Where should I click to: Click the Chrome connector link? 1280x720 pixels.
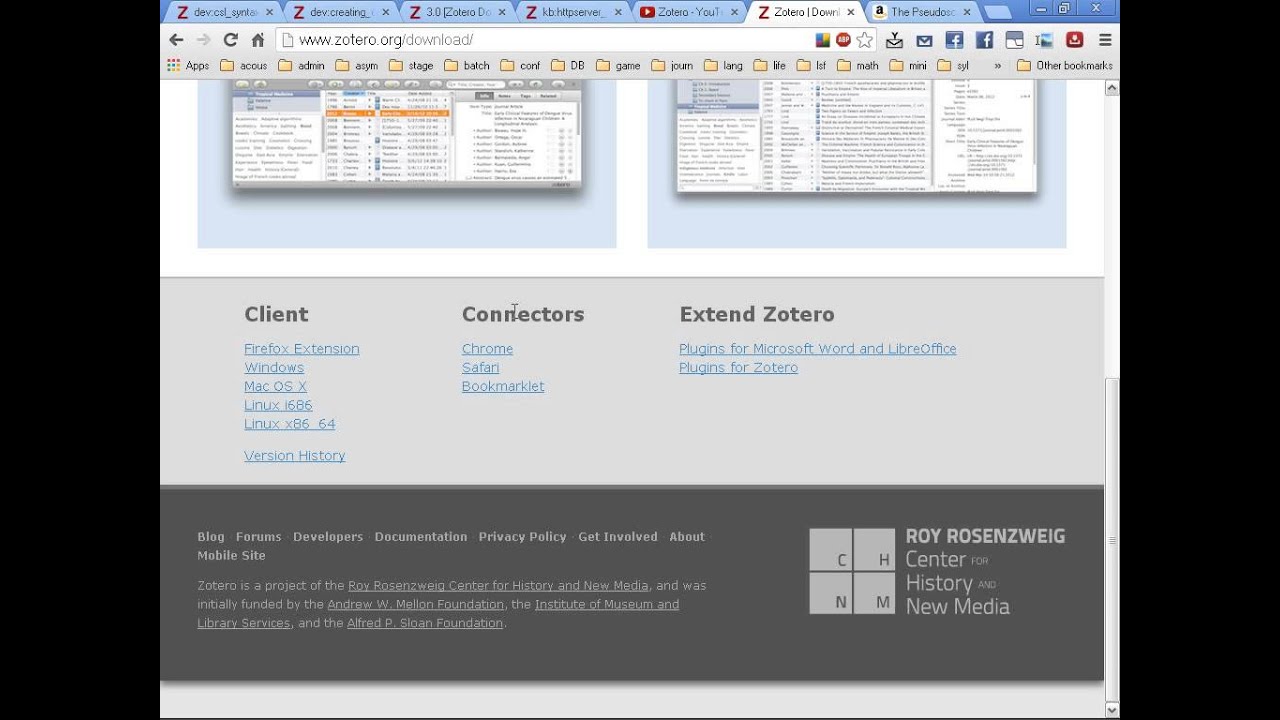[x=487, y=349]
